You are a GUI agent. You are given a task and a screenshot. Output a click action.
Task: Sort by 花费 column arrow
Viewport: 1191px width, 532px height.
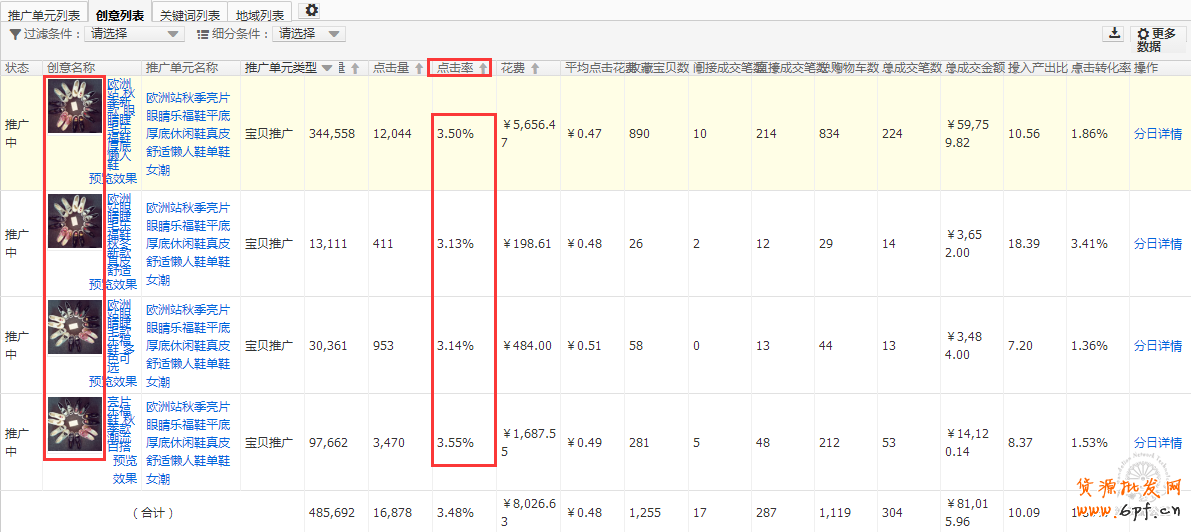tap(535, 68)
